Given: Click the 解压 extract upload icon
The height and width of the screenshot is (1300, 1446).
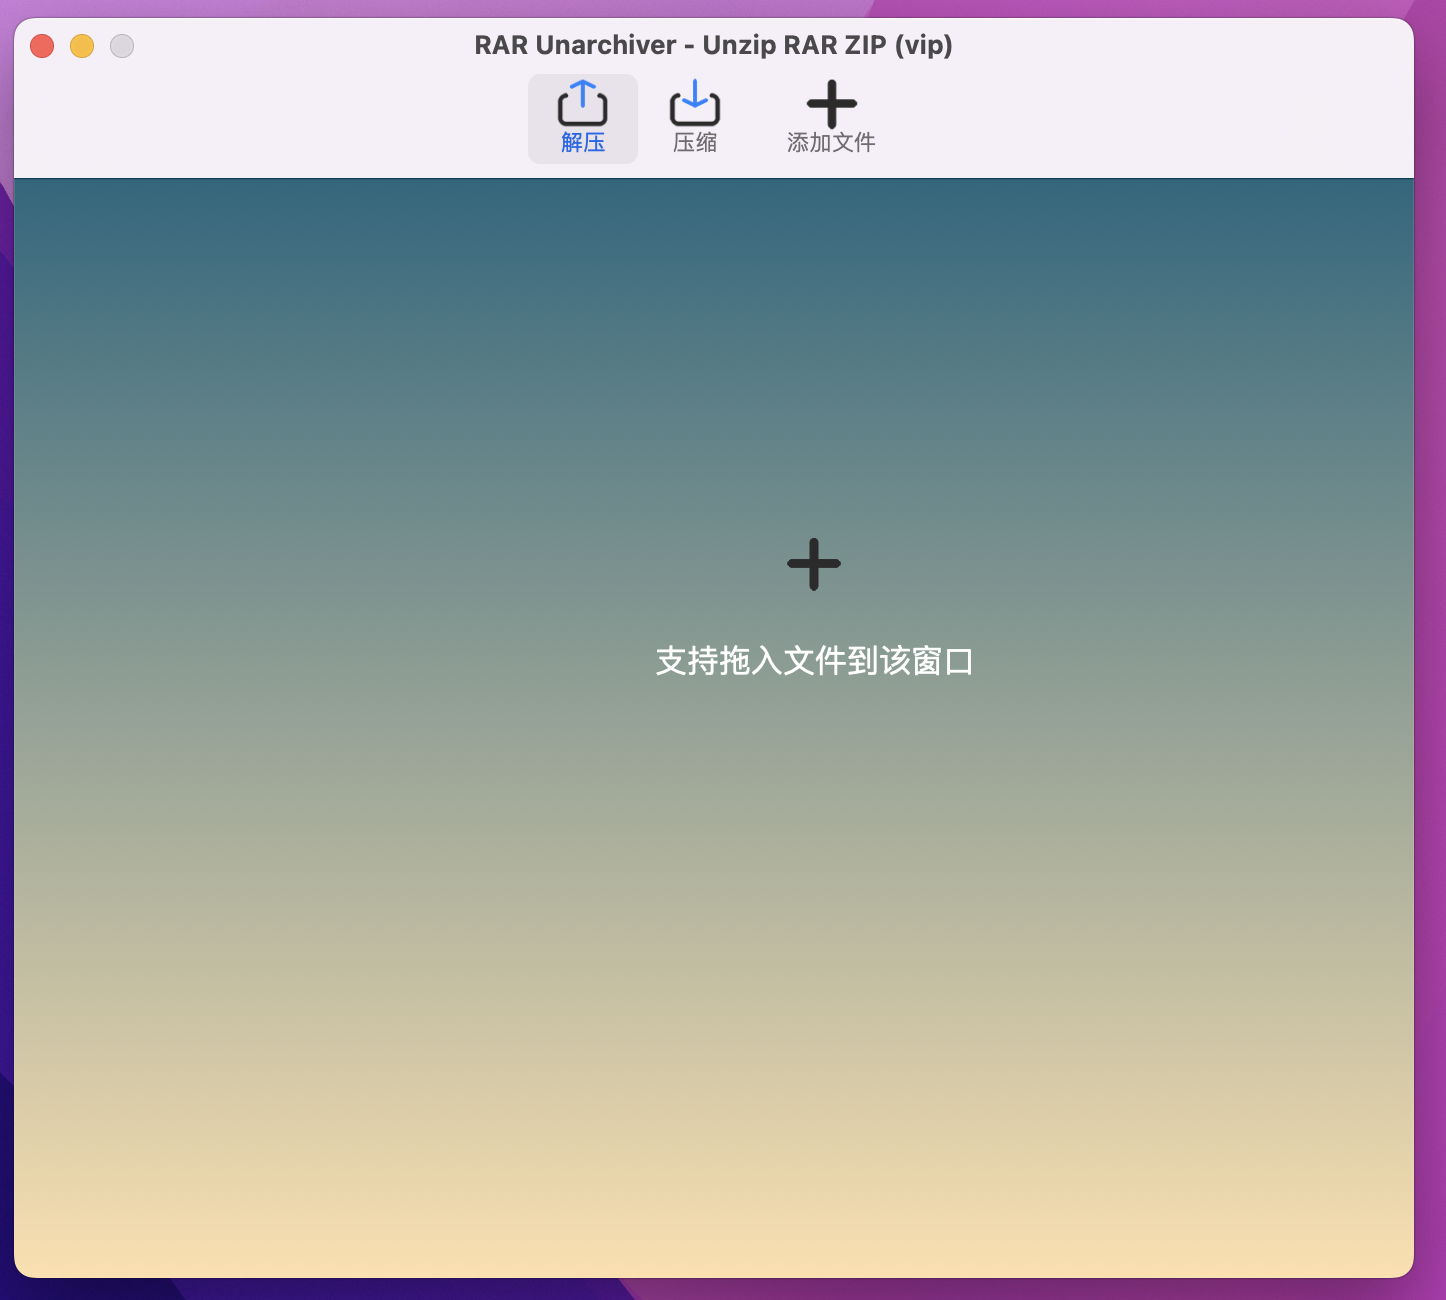Looking at the screenshot, I should point(582,103).
